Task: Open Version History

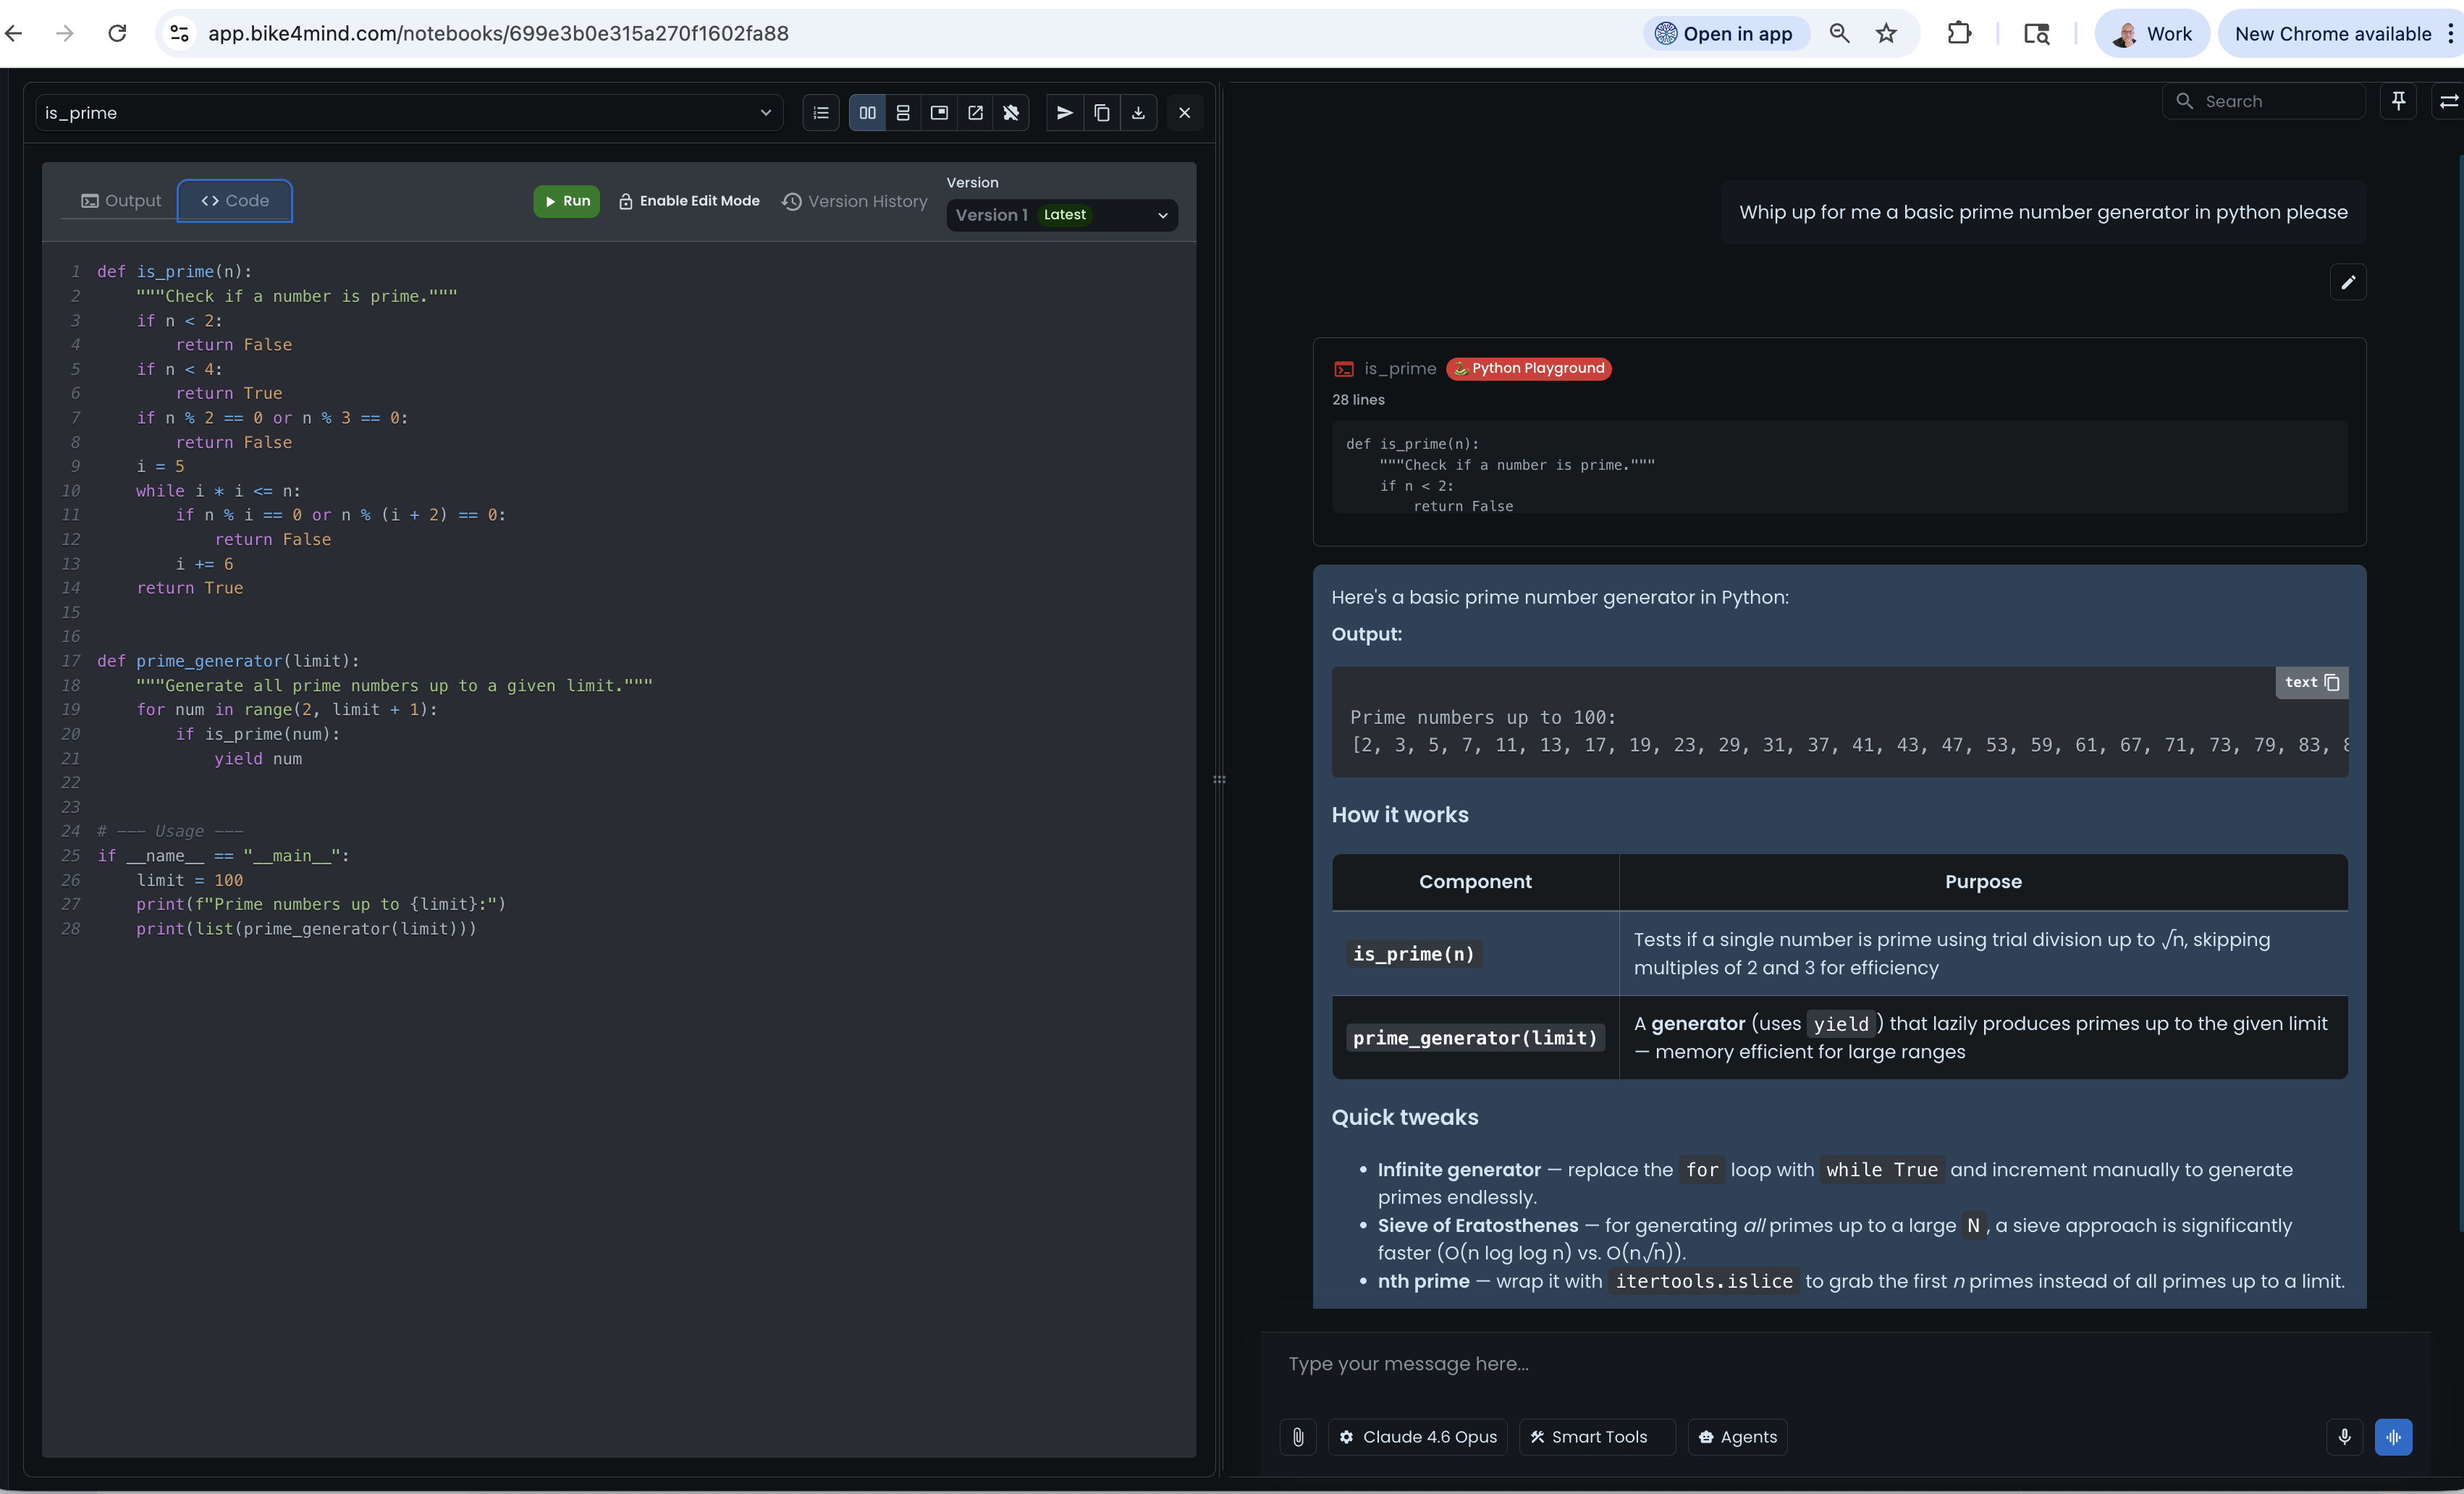Action: [853, 201]
